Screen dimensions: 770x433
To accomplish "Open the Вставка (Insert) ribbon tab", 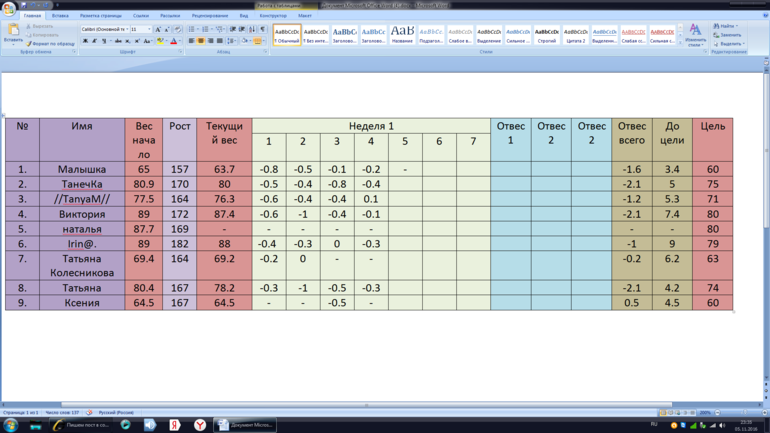I will tap(60, 16).
